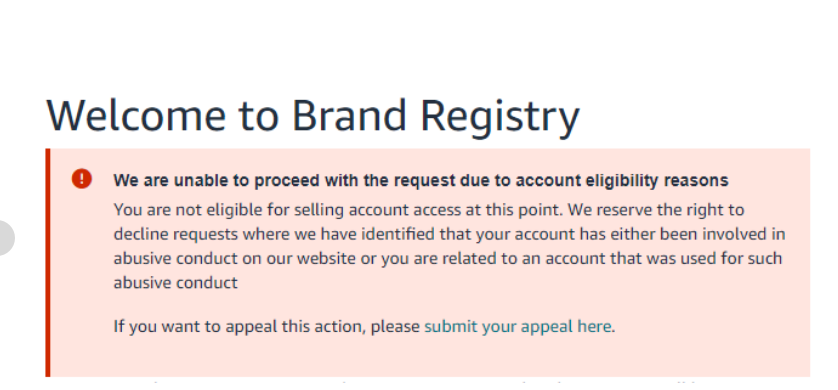
Task: Click the word Brand in the heading
Action: (351, 116)
